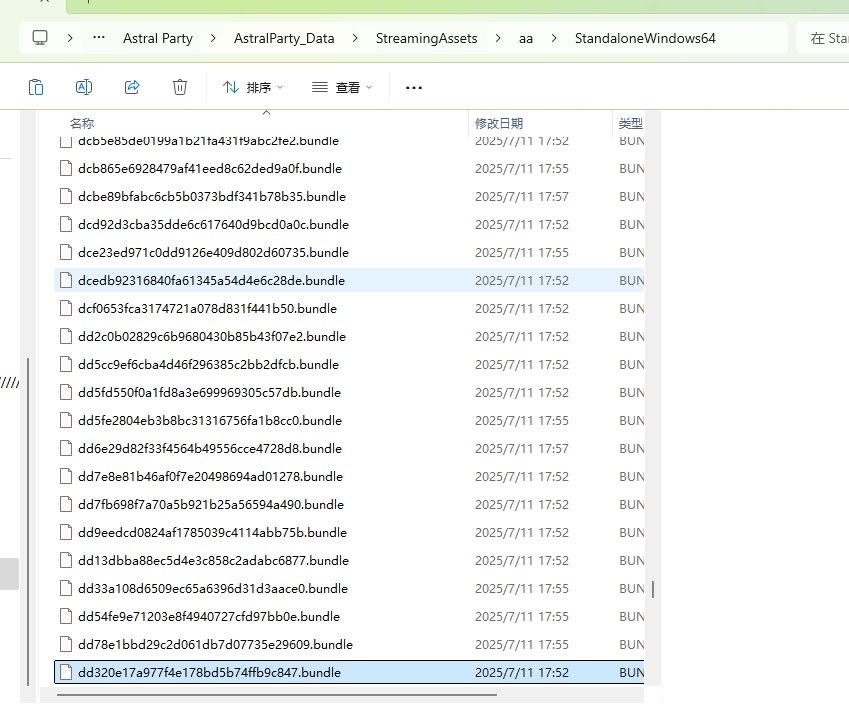Click the Delete trash can icon
This screenshot has height=707, width=849.
pyautogui.click(x=180, y=87)
